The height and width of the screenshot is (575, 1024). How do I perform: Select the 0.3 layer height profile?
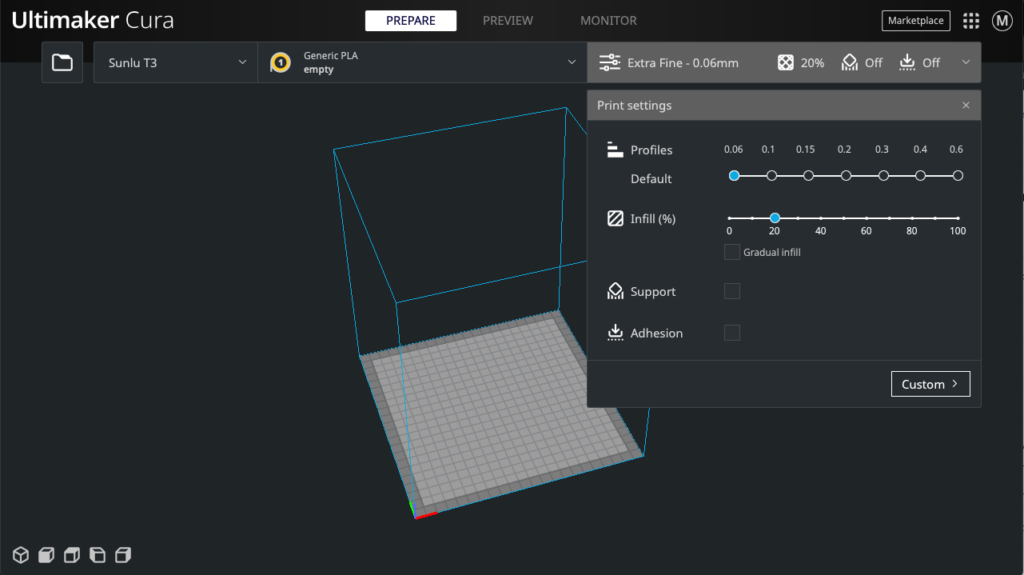click(x=883, y=176)
